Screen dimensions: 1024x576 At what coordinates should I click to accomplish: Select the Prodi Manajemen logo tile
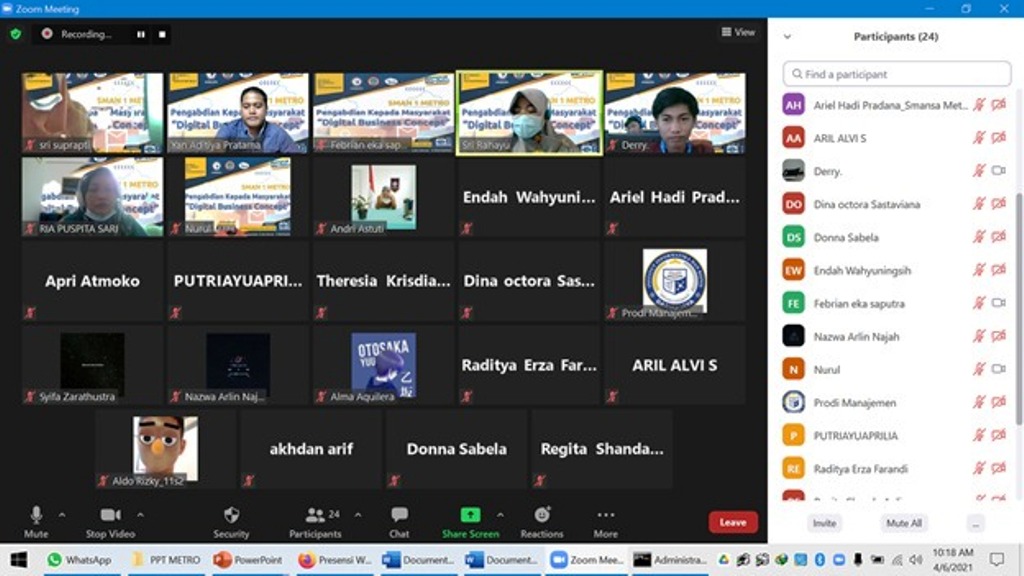pyautogui.click(x=675, y=281)
